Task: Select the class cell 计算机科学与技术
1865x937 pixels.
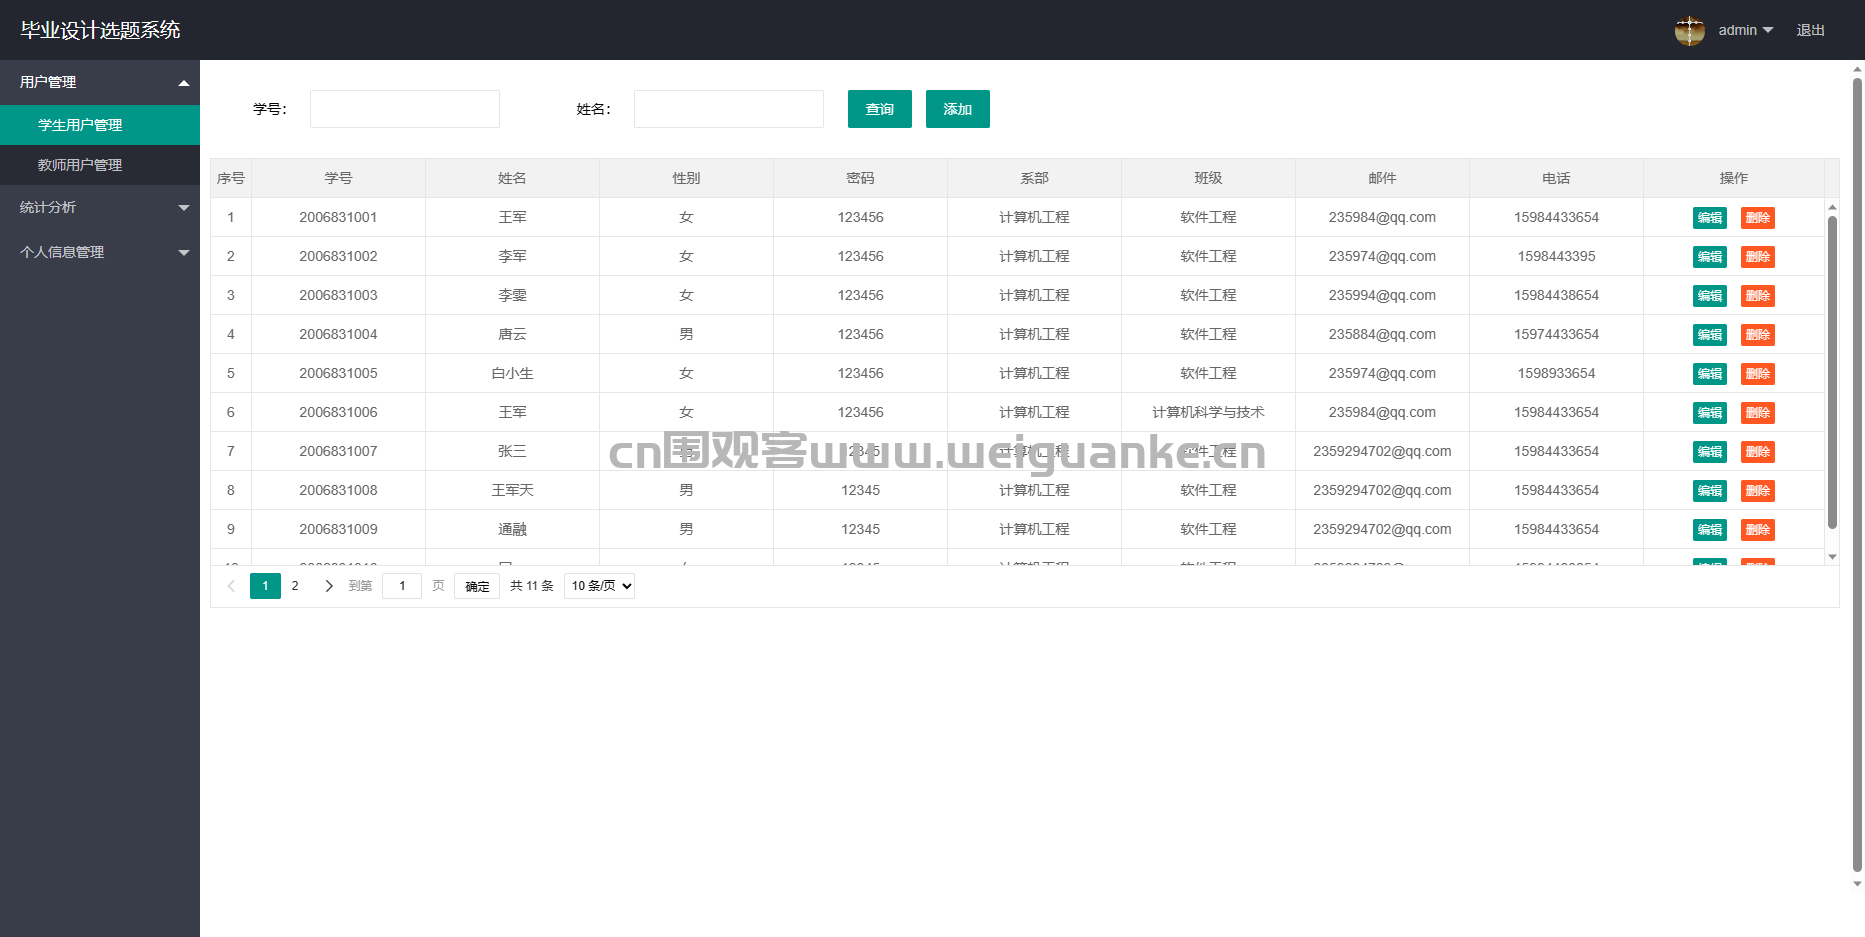Action: [1208, 412]
